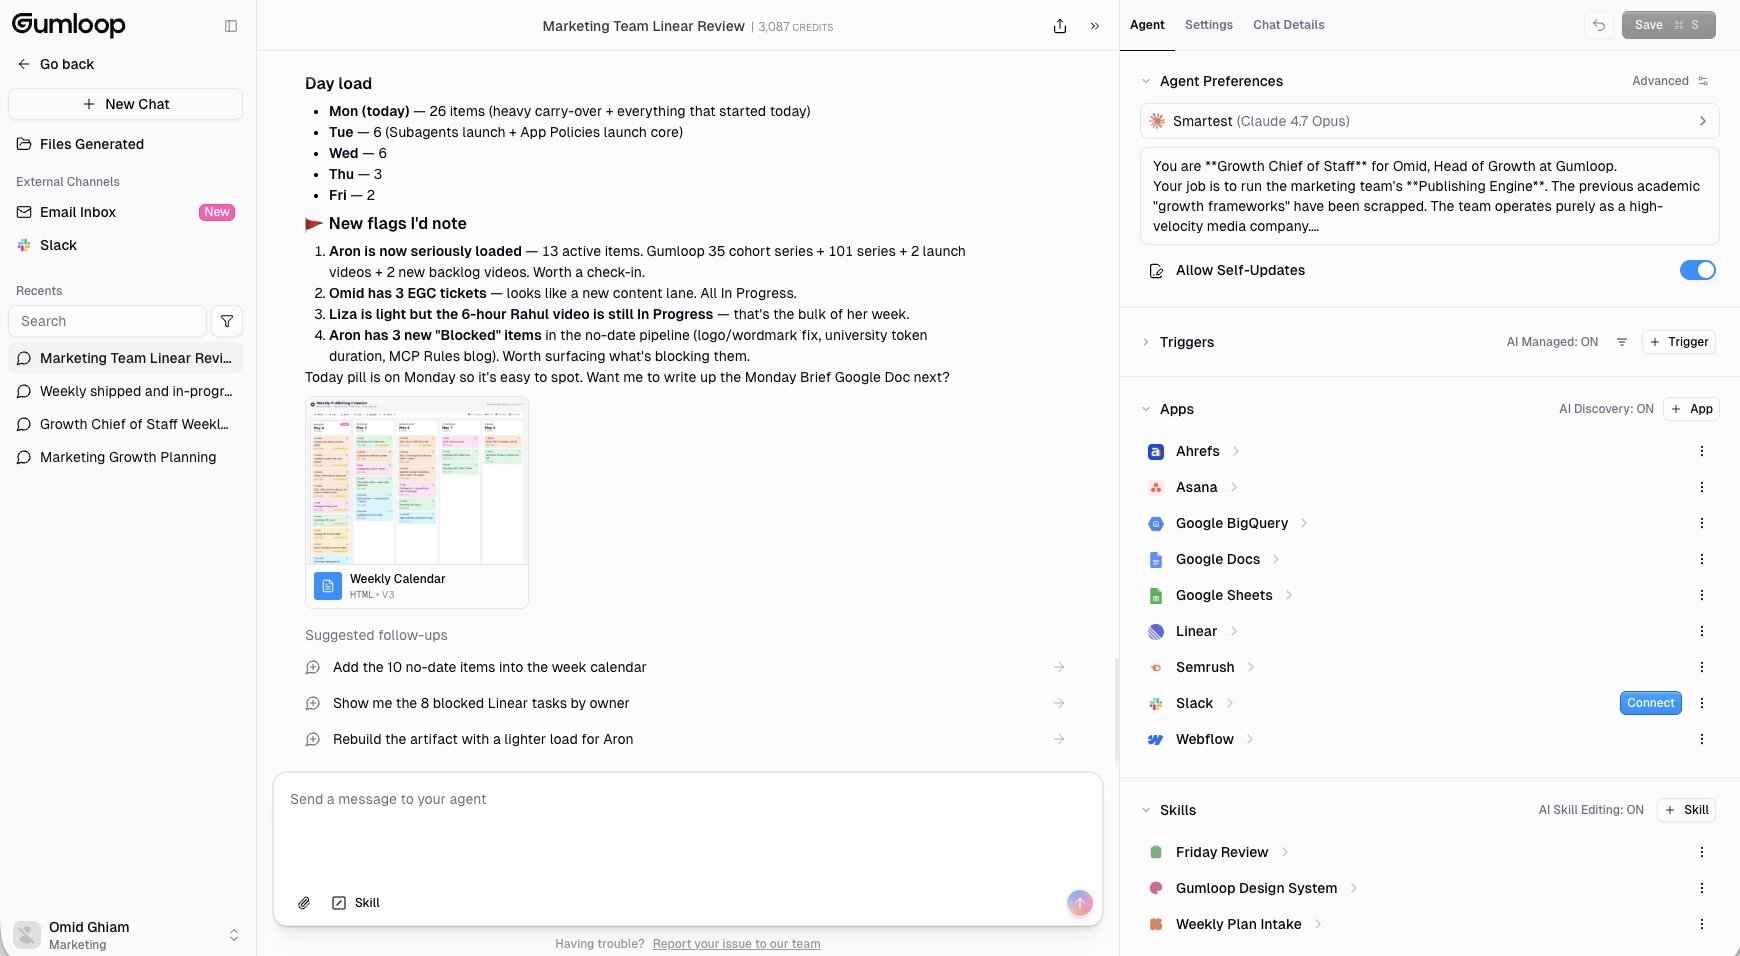Open the Report your issue to our team link

(737, 944)
